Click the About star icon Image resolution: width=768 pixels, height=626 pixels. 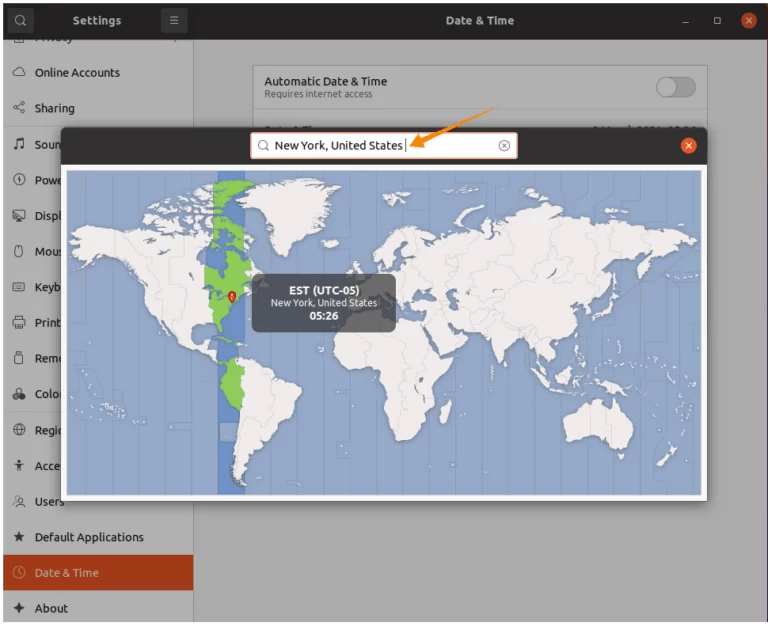click(19, 608)
